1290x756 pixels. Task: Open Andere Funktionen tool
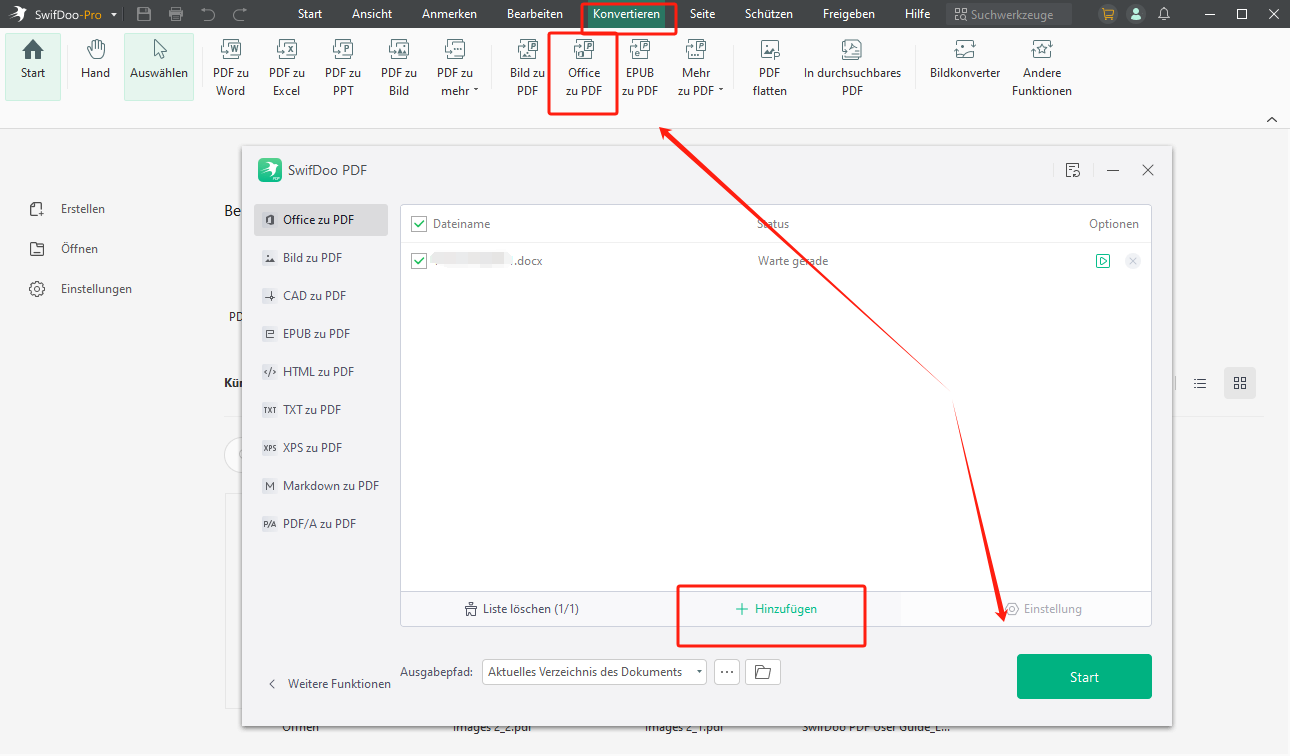[1042, 69]
